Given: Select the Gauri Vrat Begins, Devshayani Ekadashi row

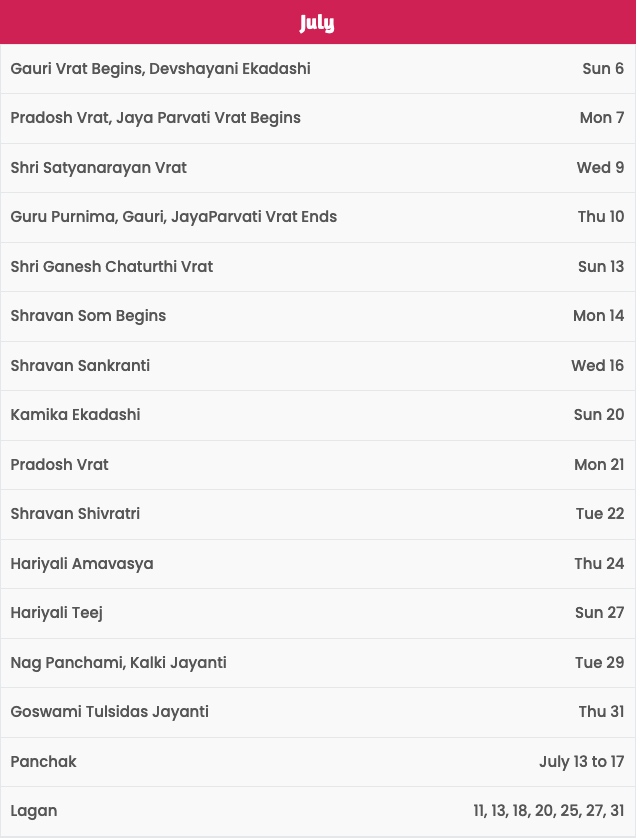Looking at the screenshot, I should coord(317,69).
